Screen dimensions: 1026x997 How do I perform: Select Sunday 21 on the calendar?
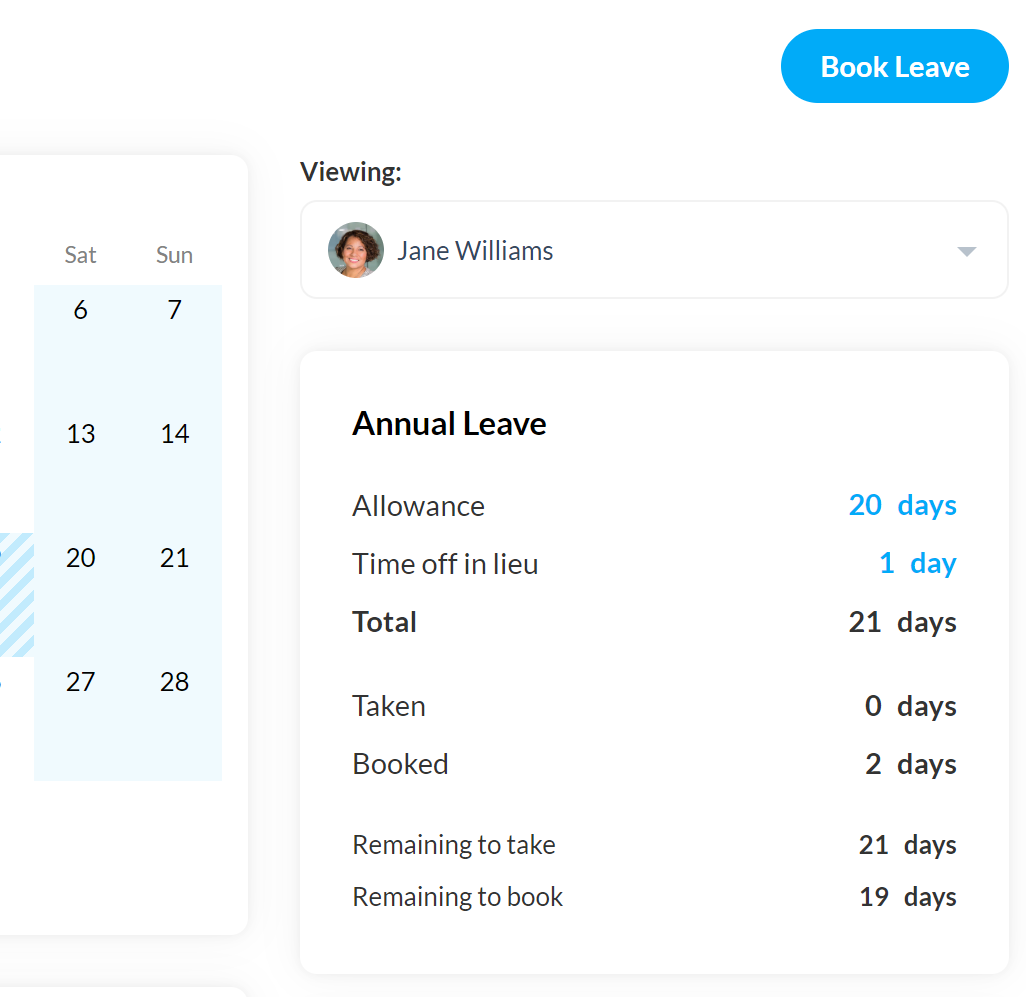pyautogui.click(x=175, y=595)
